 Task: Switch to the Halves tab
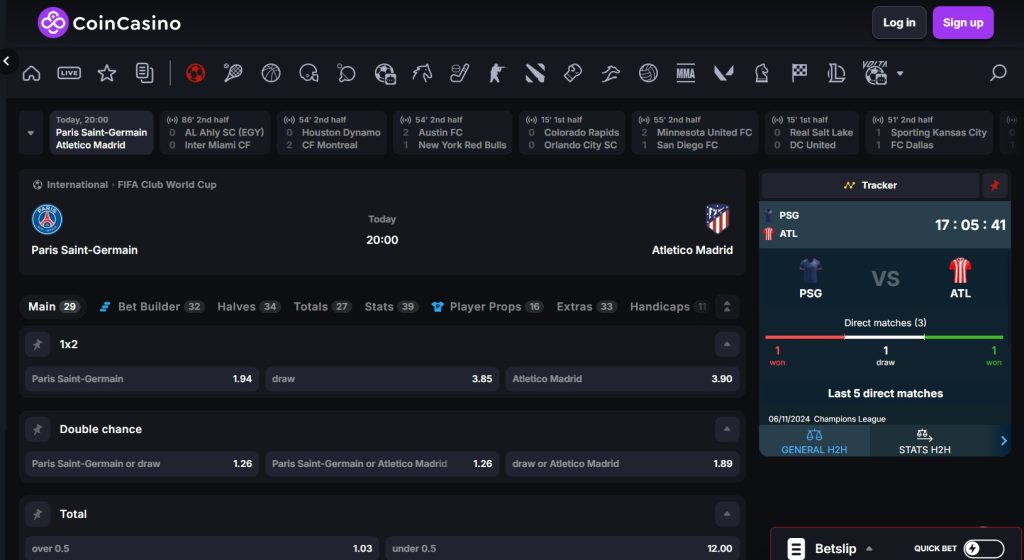click(x=248, y=307)
